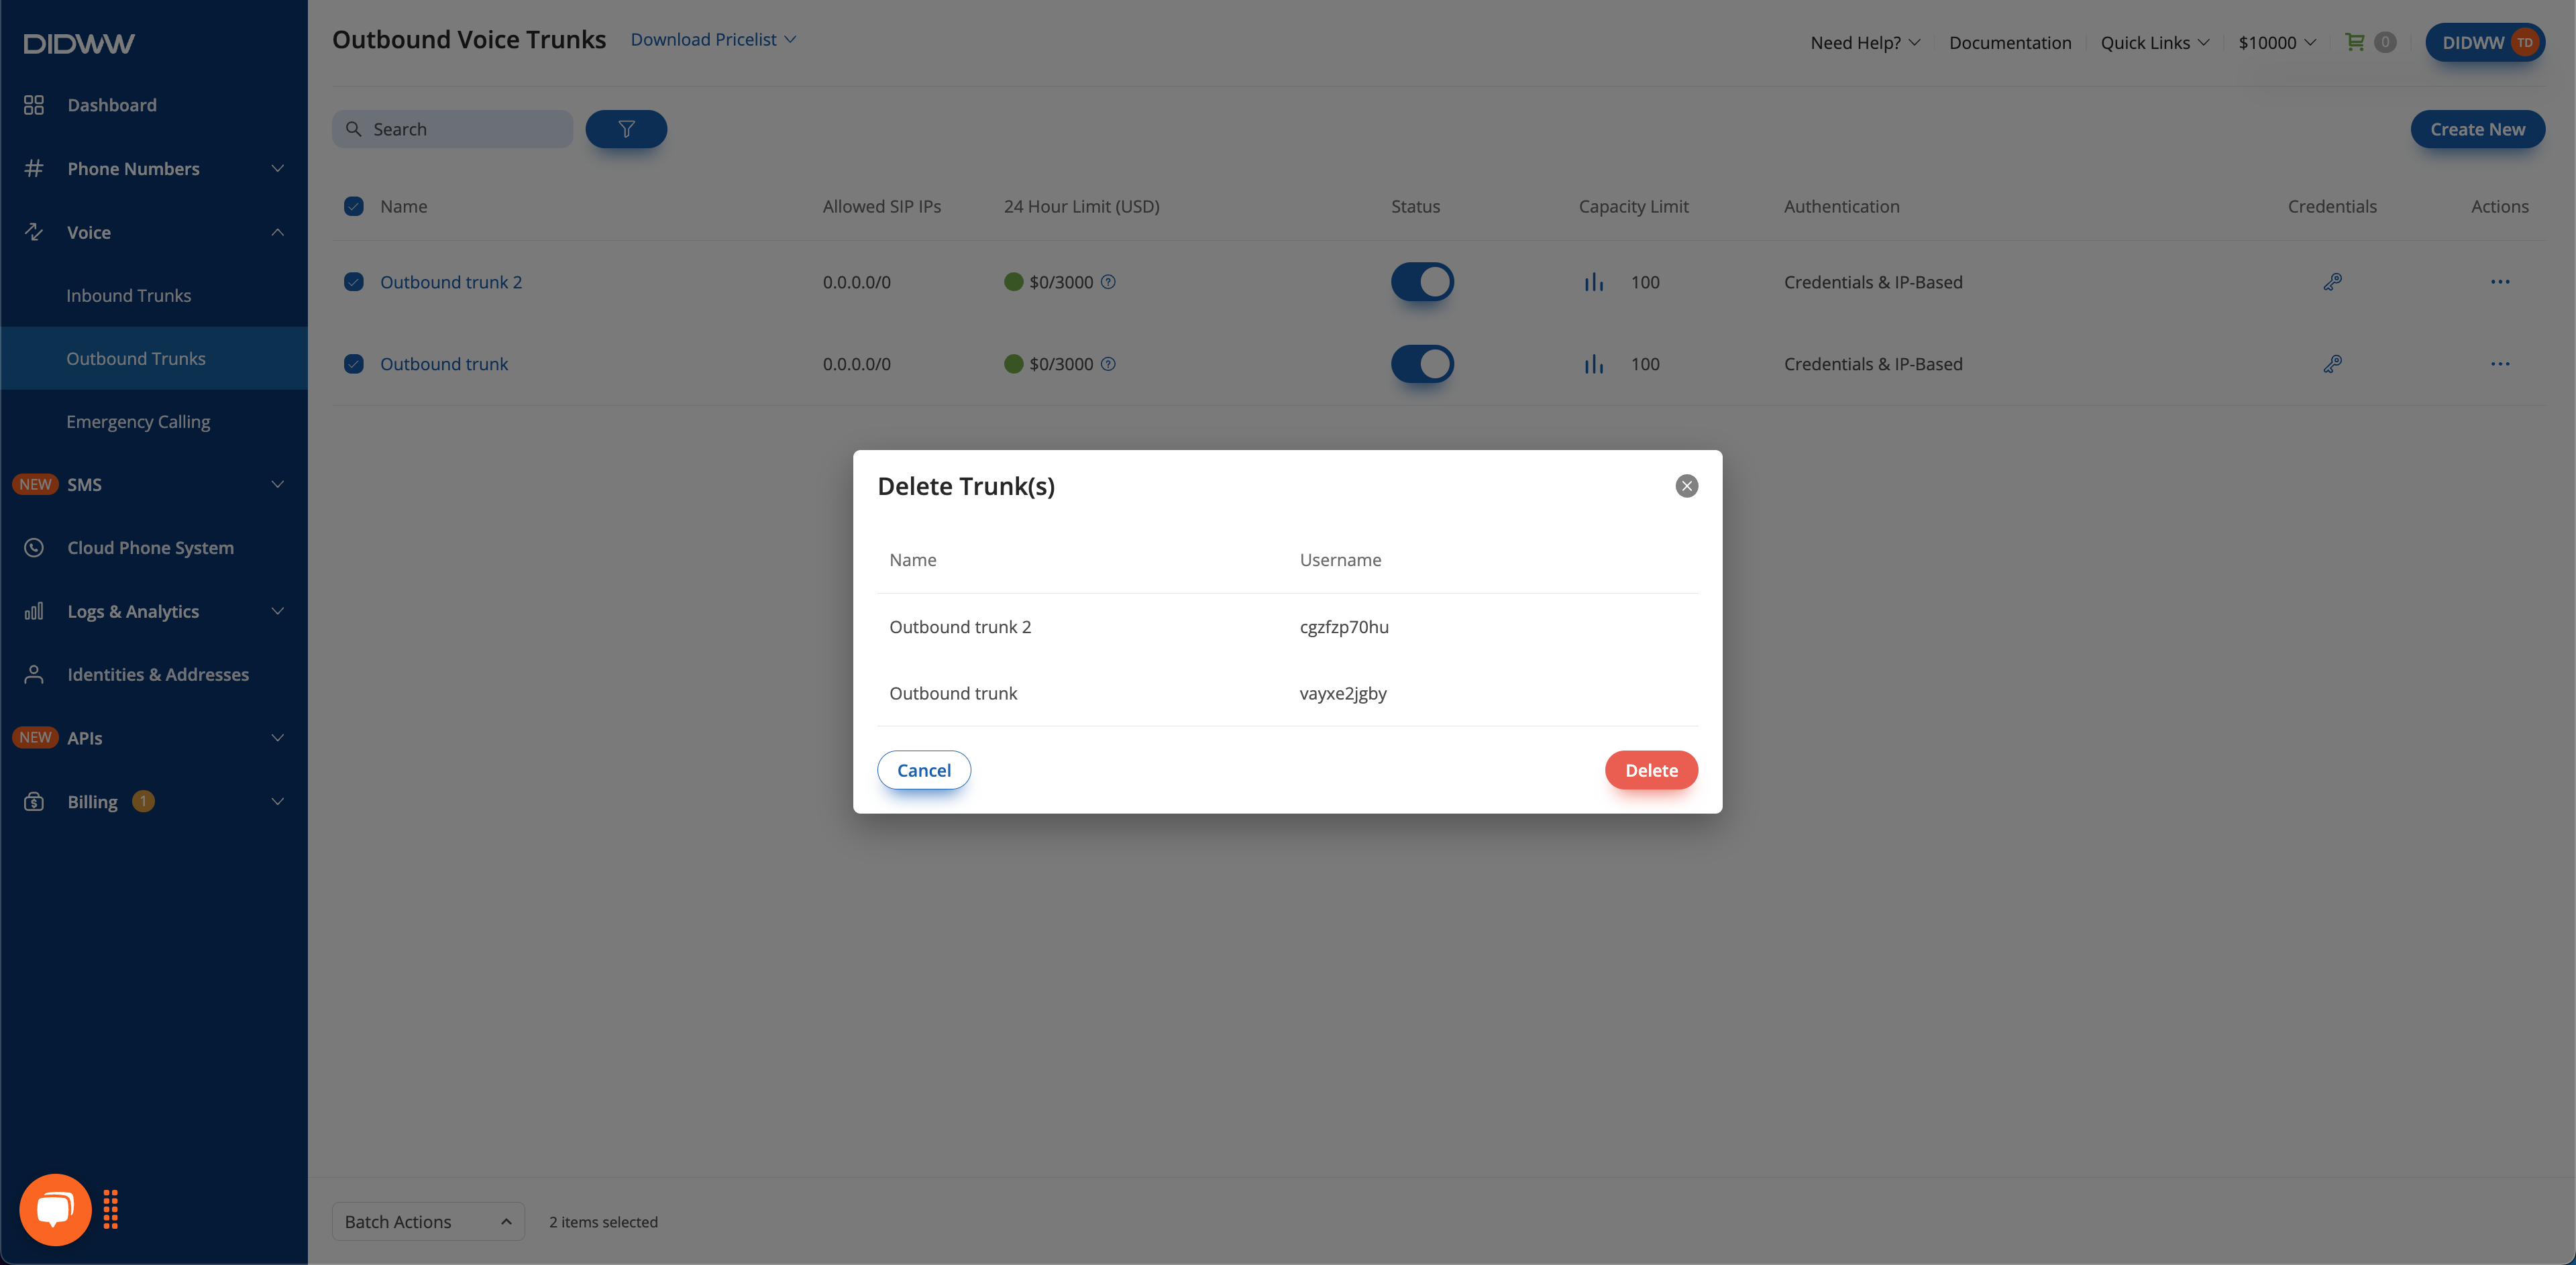Click the 24 hour limit info icon for Outbound trunk 2

tap(1108, 282)
